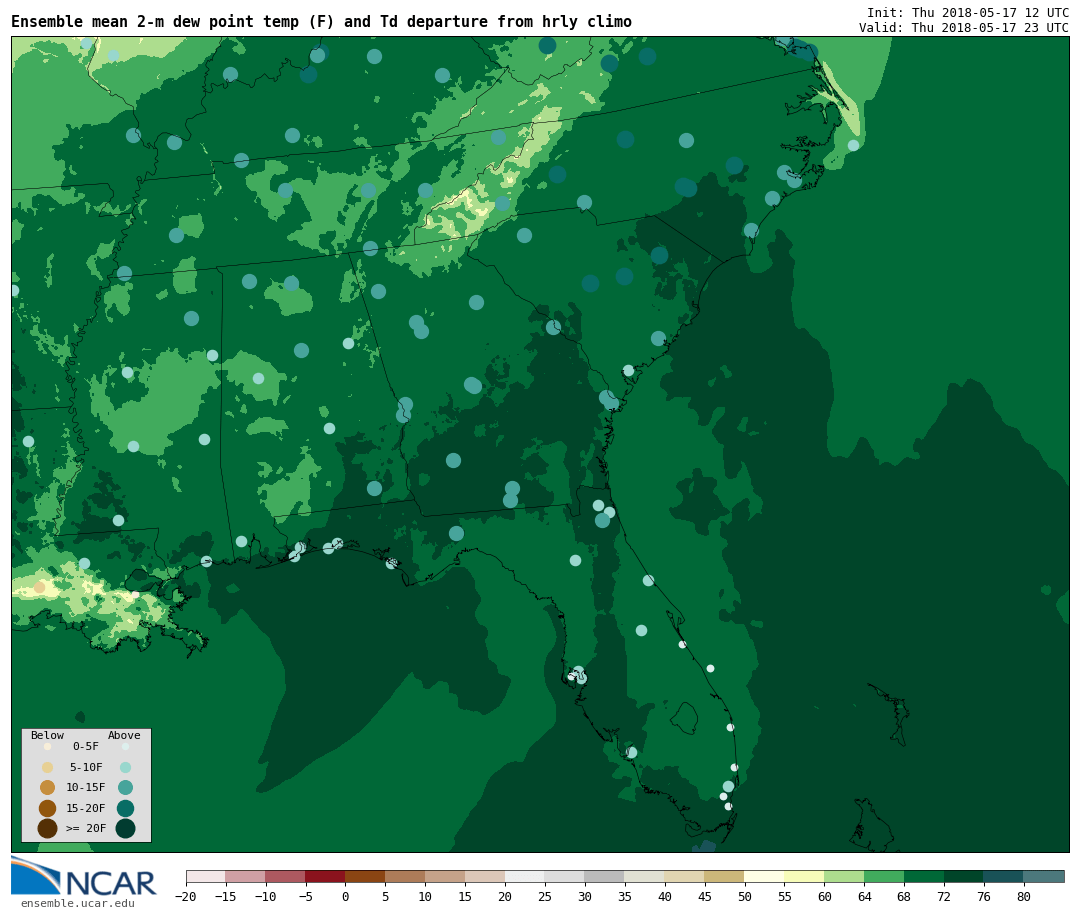The image size is (1080, 915).
Task: Click the colorbar segment above 80
Action: click(1043, 876)
